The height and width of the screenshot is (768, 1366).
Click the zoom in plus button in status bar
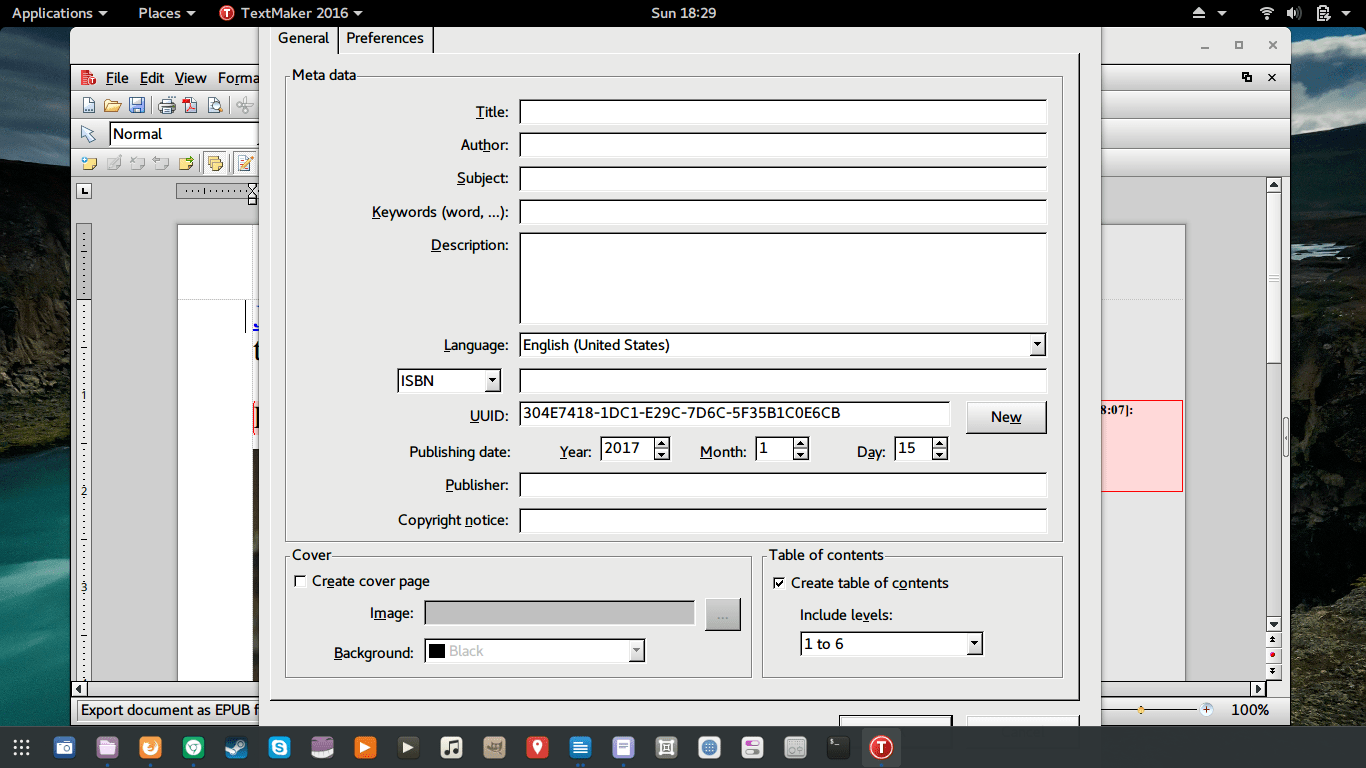[1207, 710]
